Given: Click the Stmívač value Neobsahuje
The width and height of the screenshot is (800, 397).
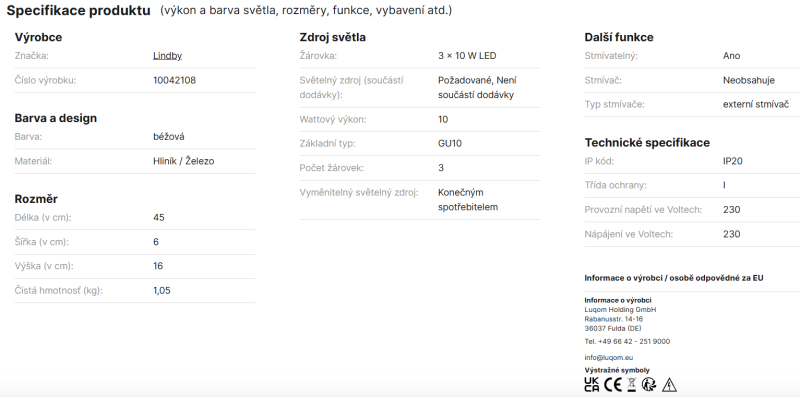Looking at the screenshot, I should click(748, 80).
